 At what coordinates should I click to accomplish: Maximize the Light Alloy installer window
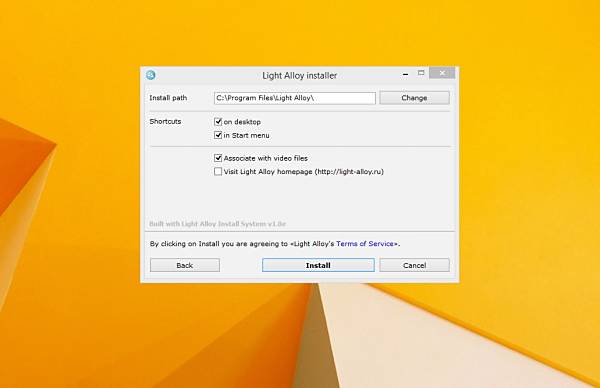point(421,73)
